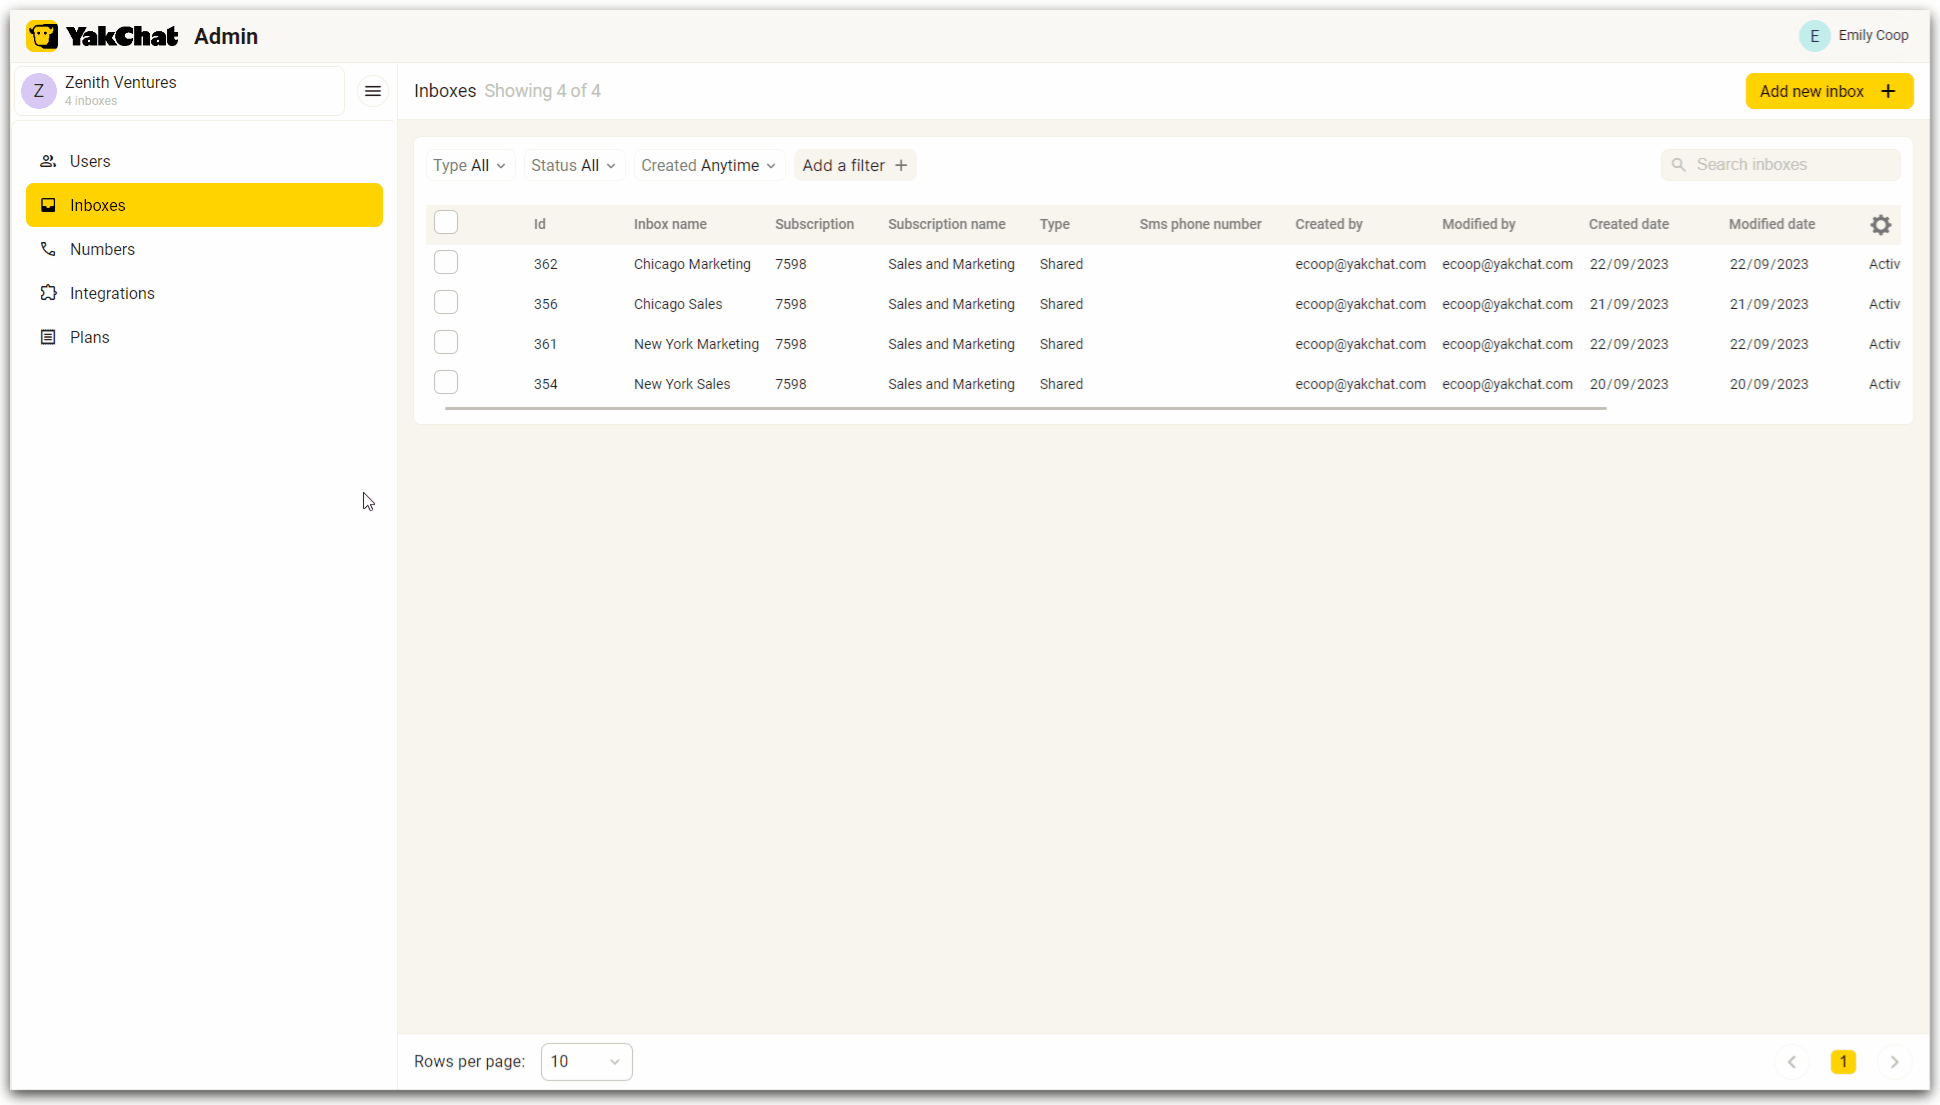Click Add new inbox button
This screenshot has height=1105, width=1940.
pos(1829,91)
